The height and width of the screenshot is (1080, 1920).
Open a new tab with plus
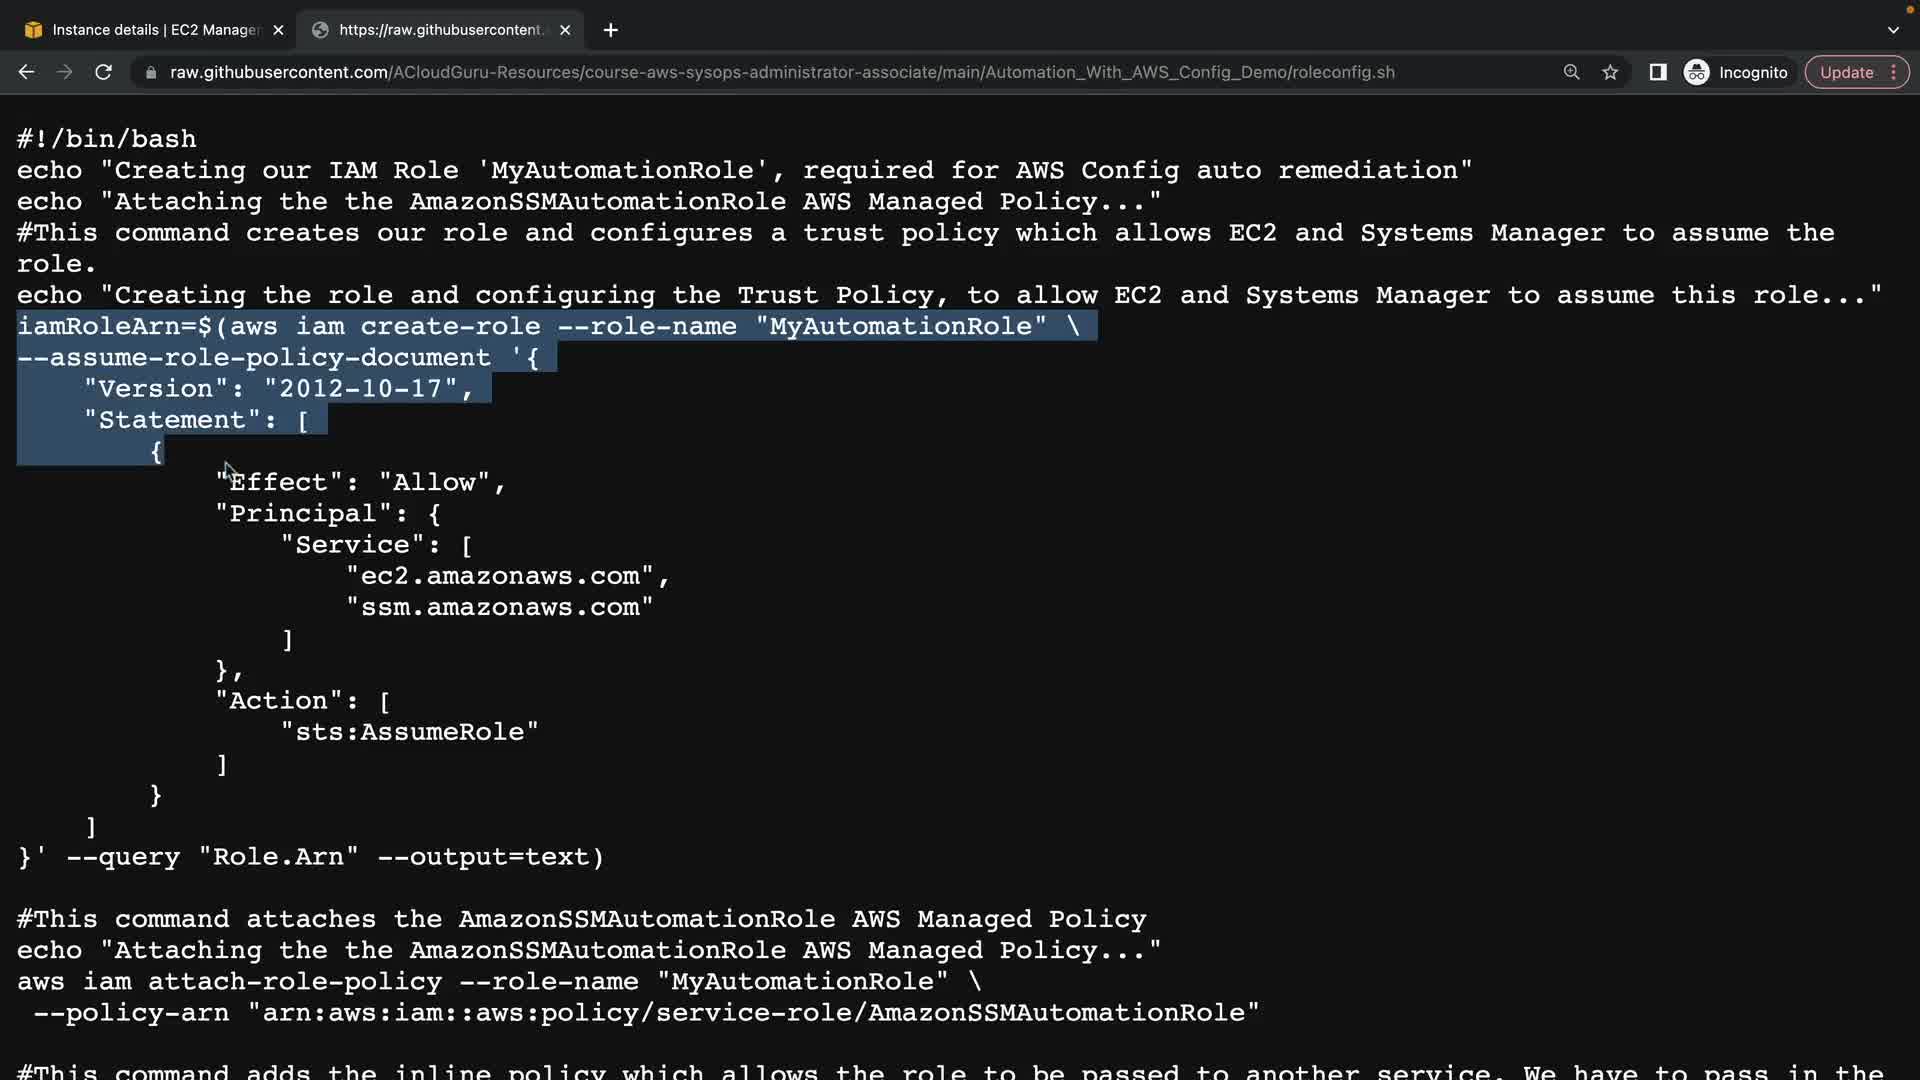point(610,30)
